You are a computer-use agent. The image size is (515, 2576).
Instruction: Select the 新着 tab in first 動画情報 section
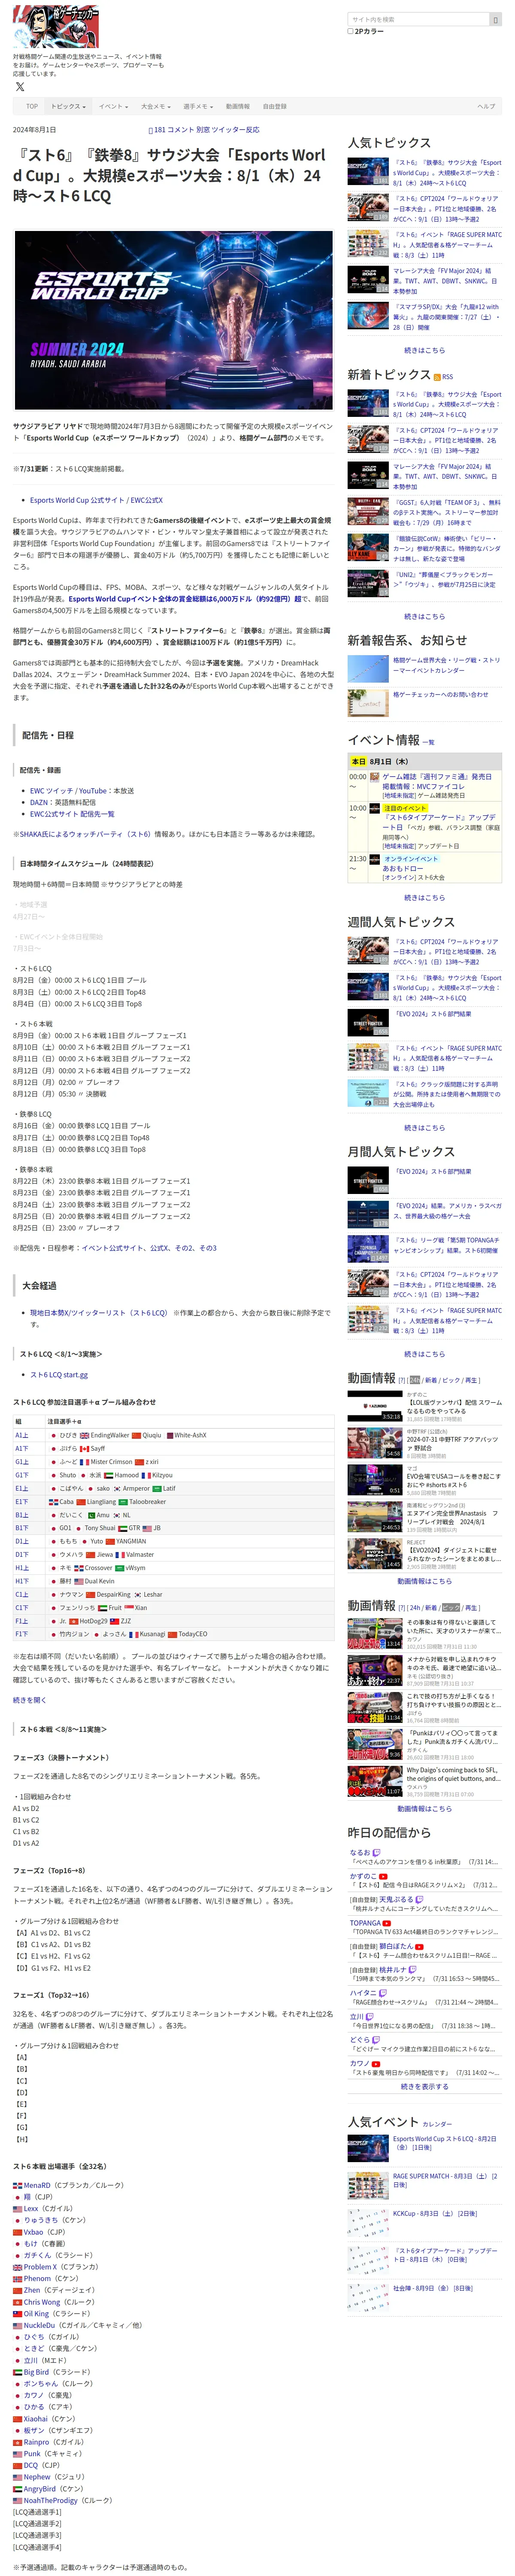(431, 1380)
